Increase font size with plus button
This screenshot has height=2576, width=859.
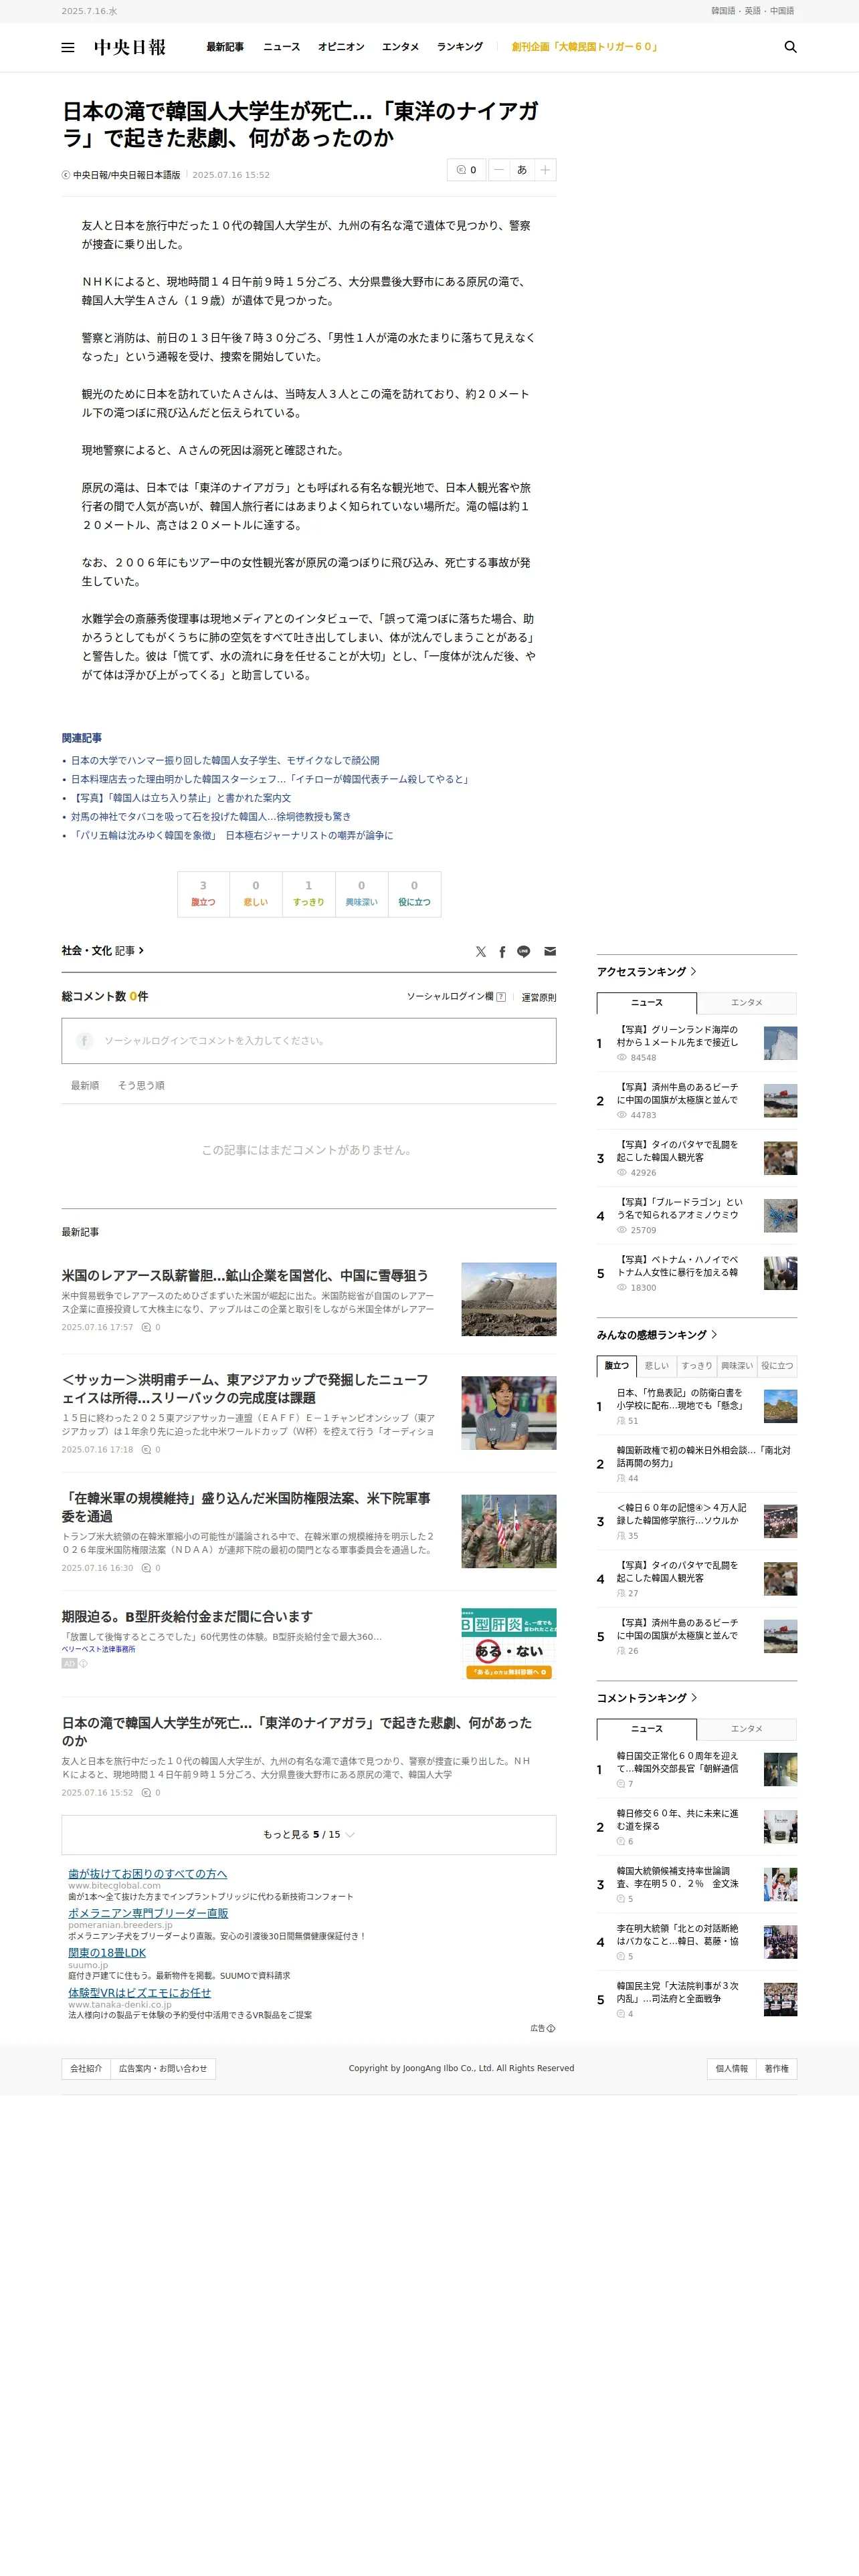[x=545, y=170]
